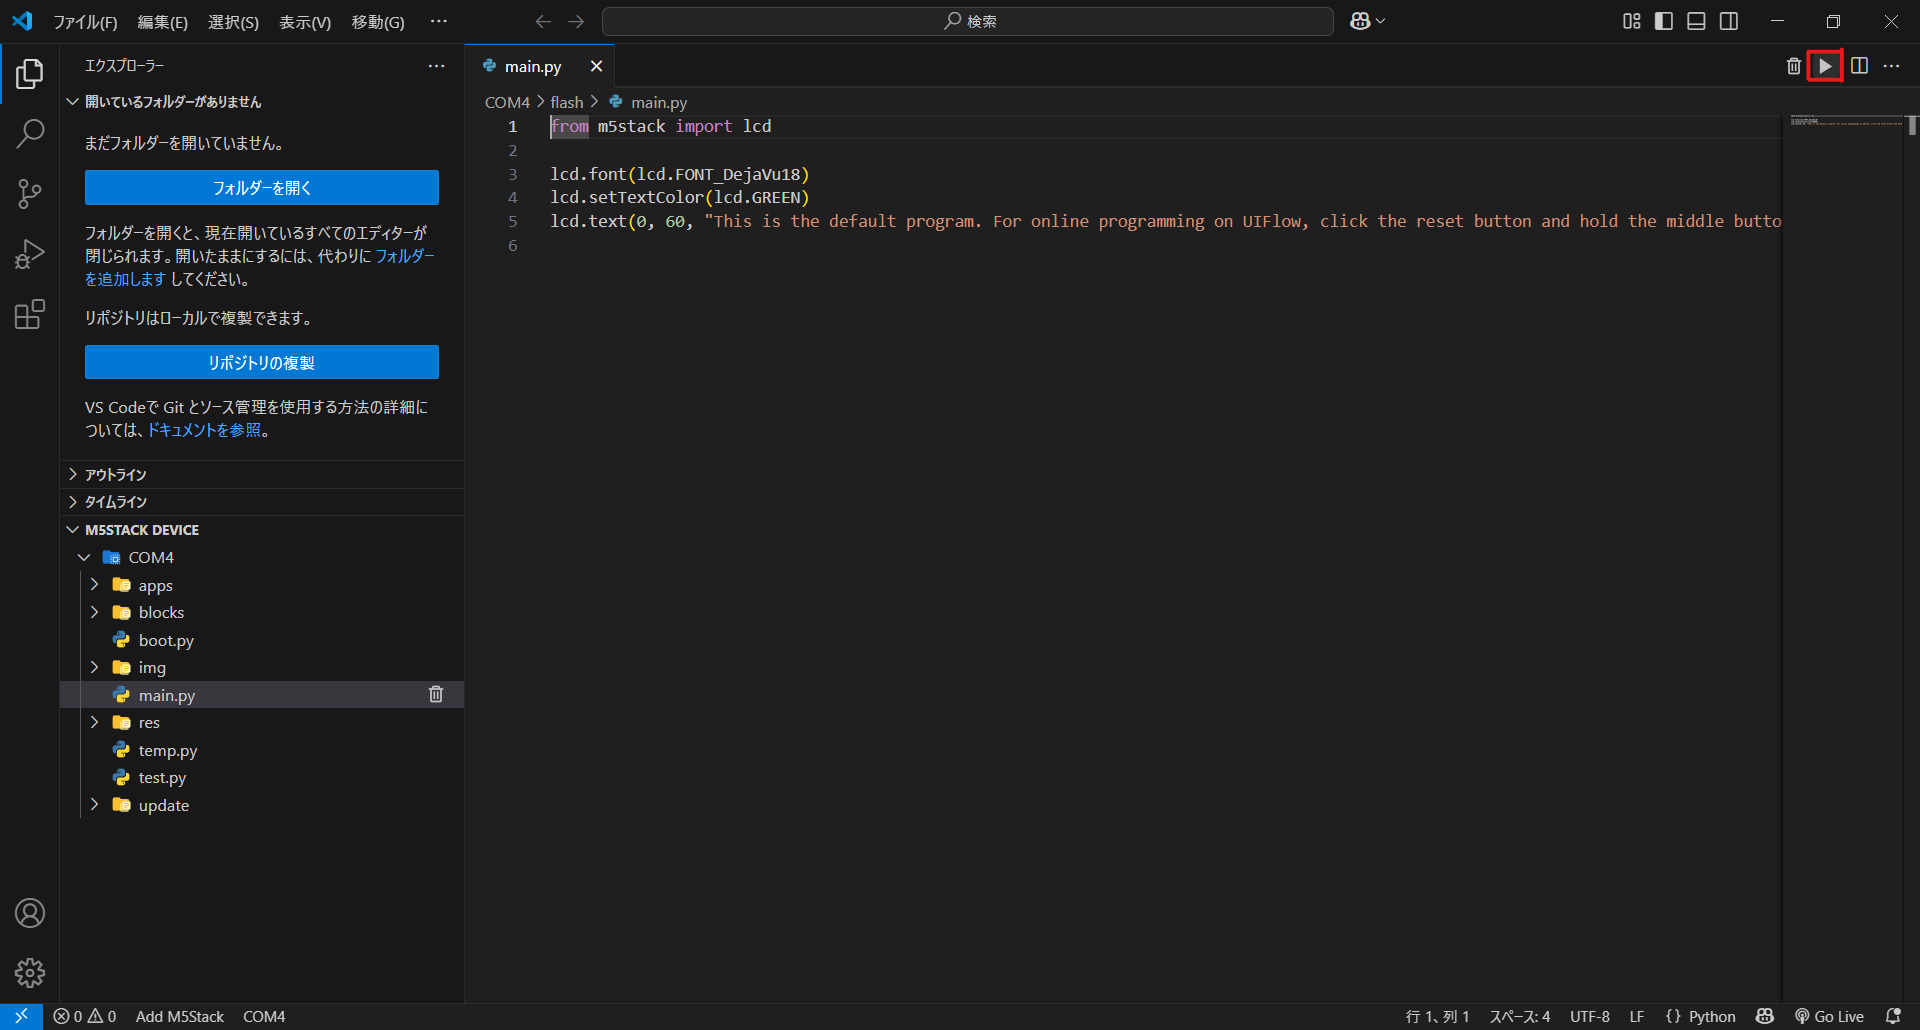Collapse the COM4 device tree
The width and height of the screenshot is (1920, 1030).
coord(85,557)
